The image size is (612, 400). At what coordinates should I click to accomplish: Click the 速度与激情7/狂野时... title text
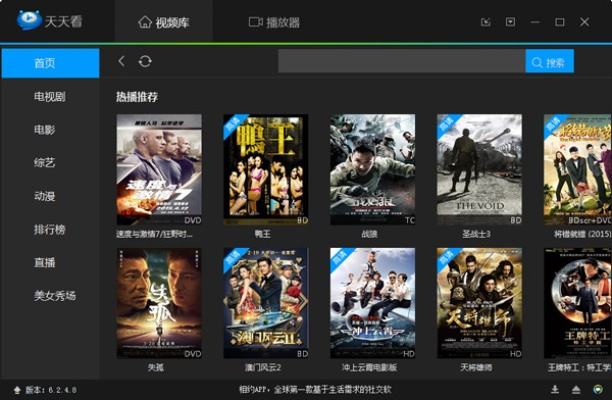coord(154,234)
